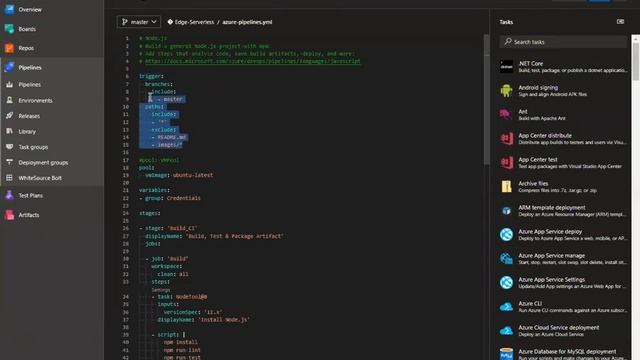
Task: Click the Releases rocket icon
Action: point(9,116)
